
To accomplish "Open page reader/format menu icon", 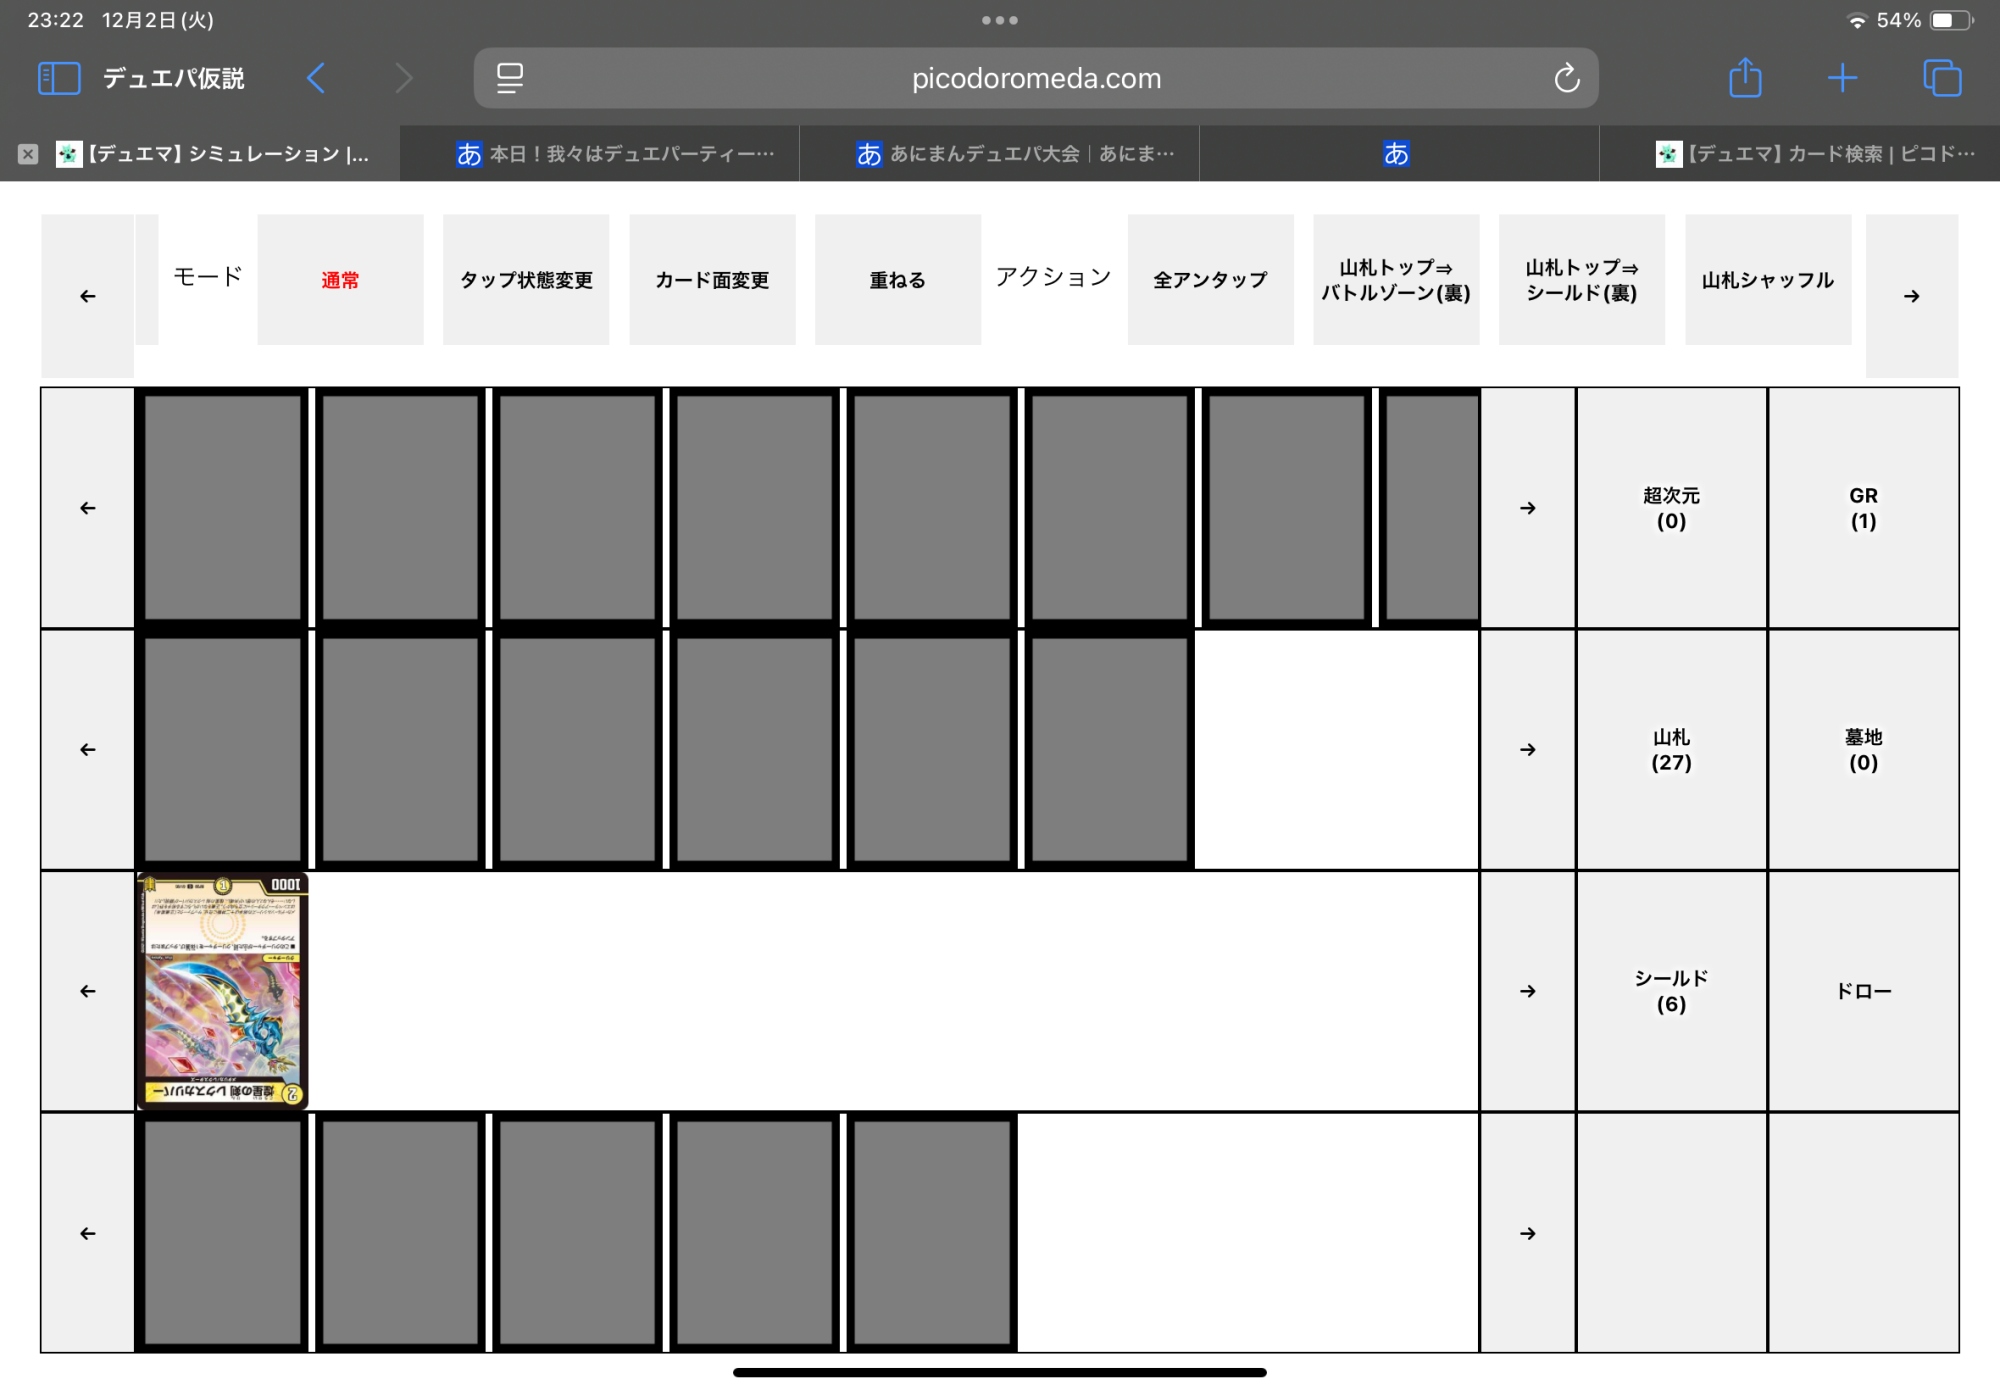I will click(x=510, y=78).
